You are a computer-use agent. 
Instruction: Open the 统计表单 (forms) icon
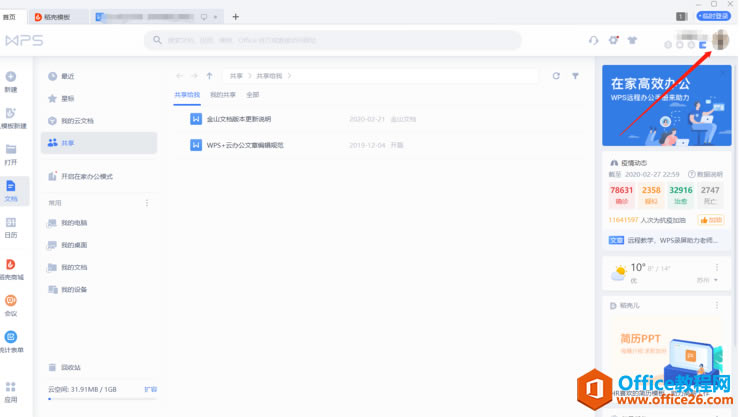11,337
